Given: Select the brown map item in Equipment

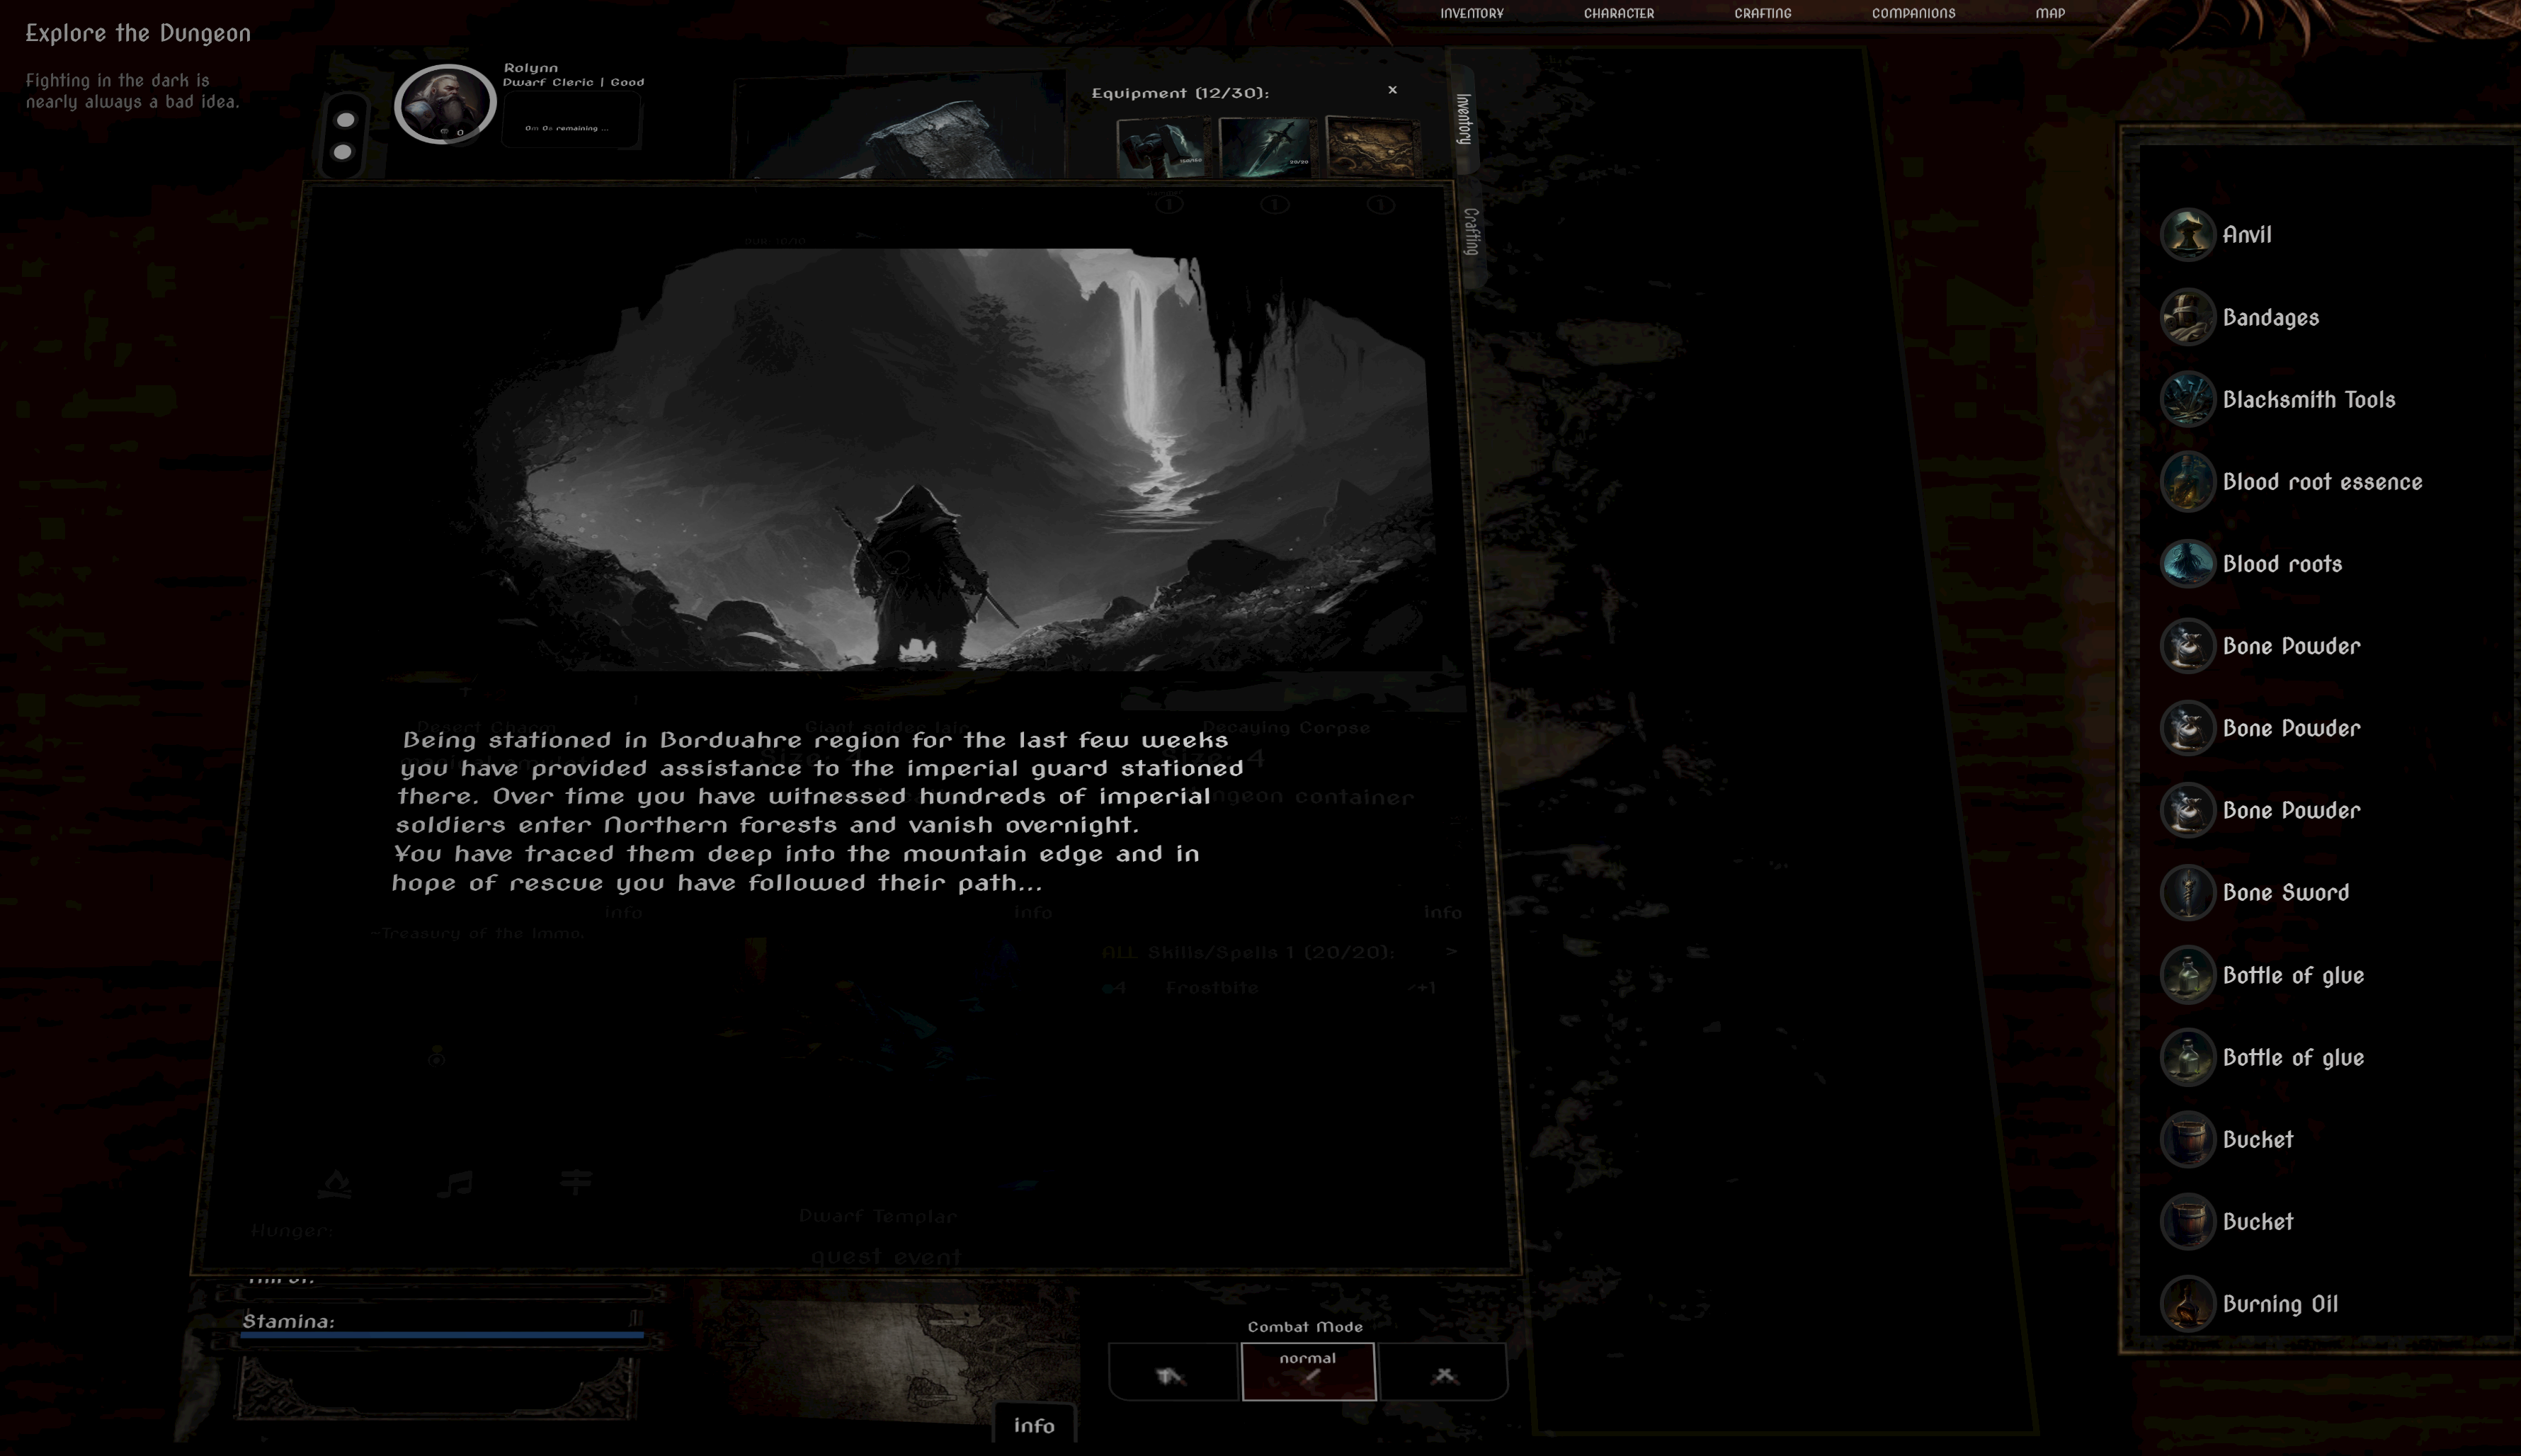Looking at the screenshot, I should coord(1372,146).
